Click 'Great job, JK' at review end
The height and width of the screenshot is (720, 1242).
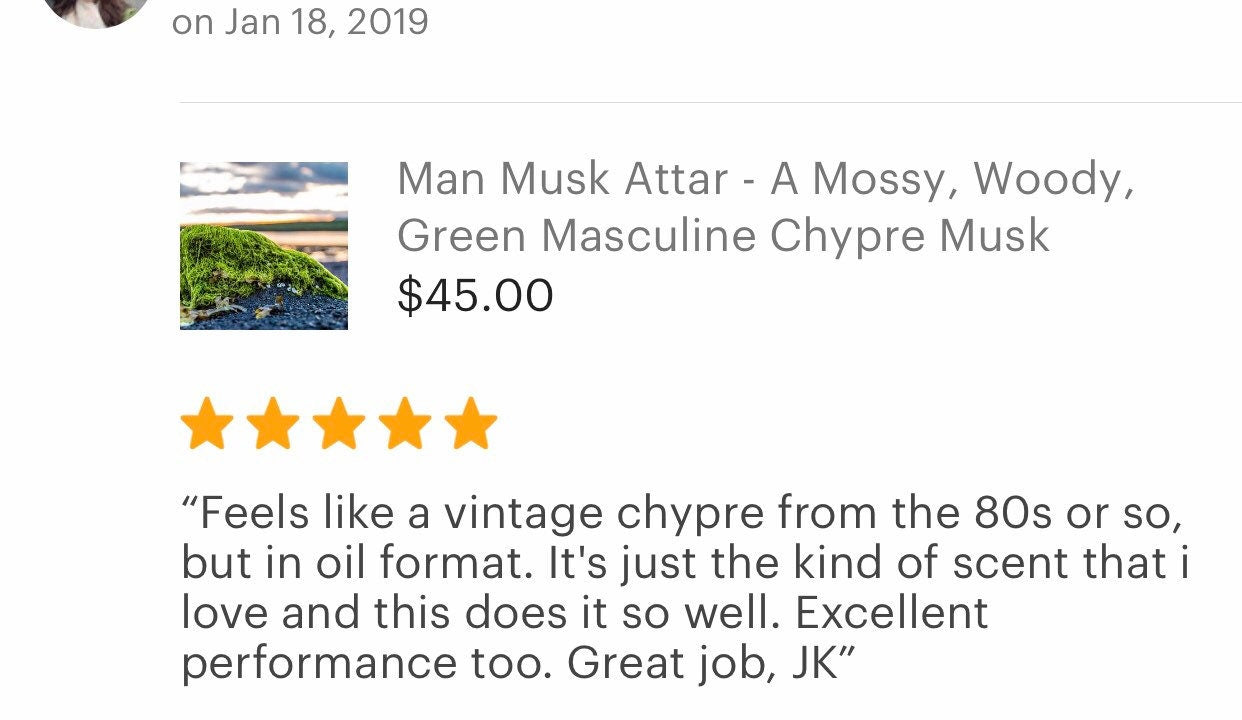pos(711,663)
